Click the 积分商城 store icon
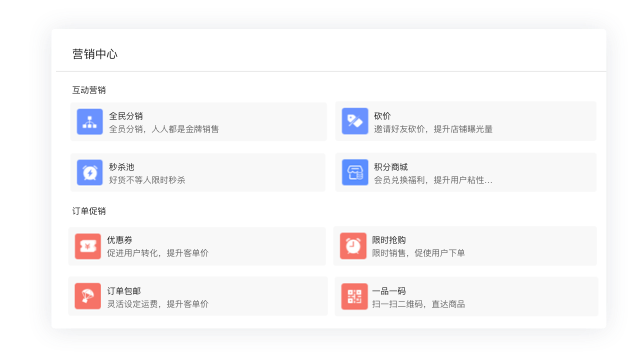 click(355, 172)
